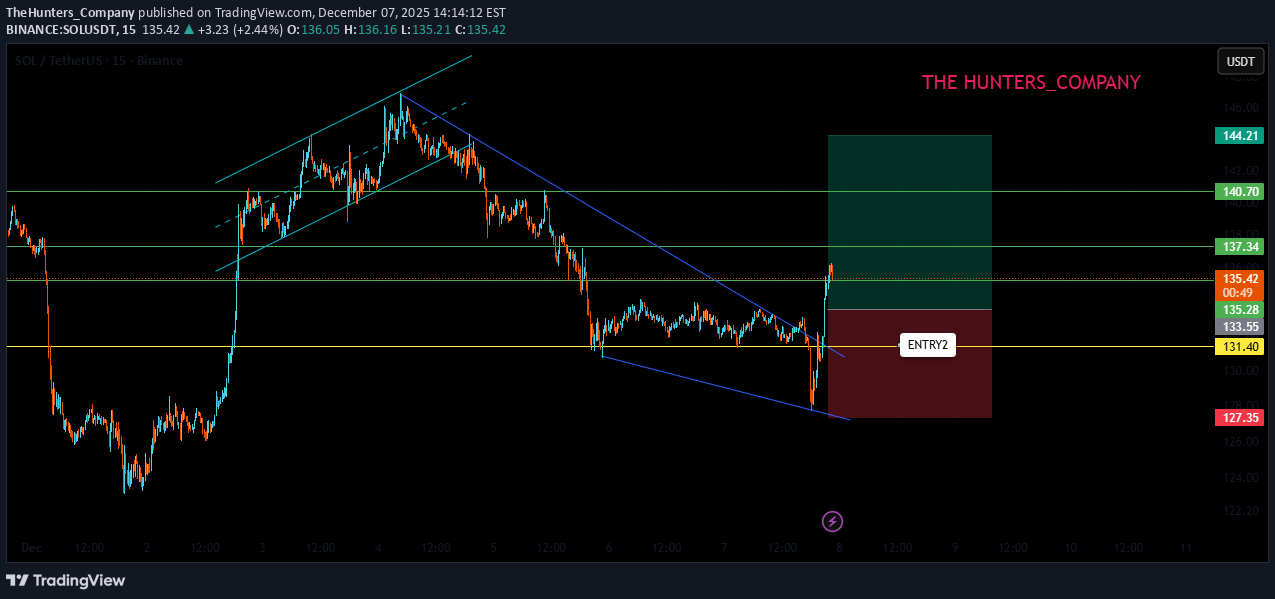Click the purple lightning bolt event icon

[832, 521]
